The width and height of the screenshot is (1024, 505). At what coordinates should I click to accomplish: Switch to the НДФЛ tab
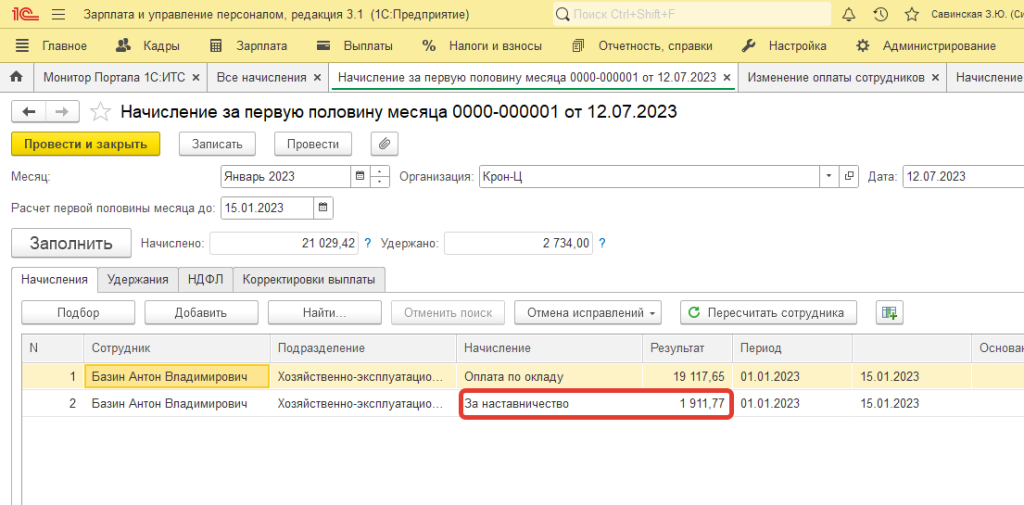[205, 280]
